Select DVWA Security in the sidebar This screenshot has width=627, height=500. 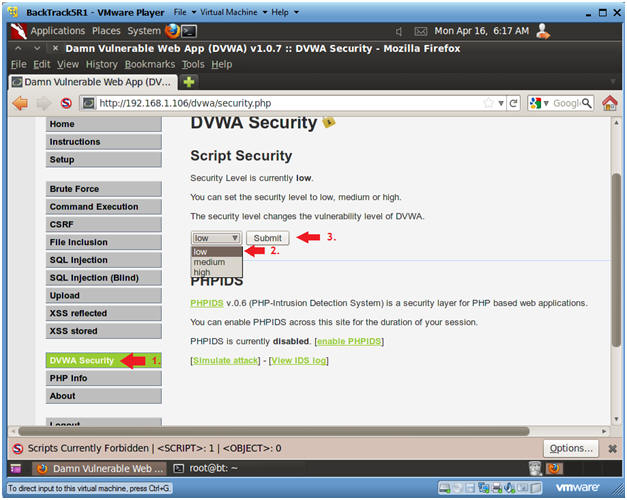pyautogui.click(x=104, y=360)
